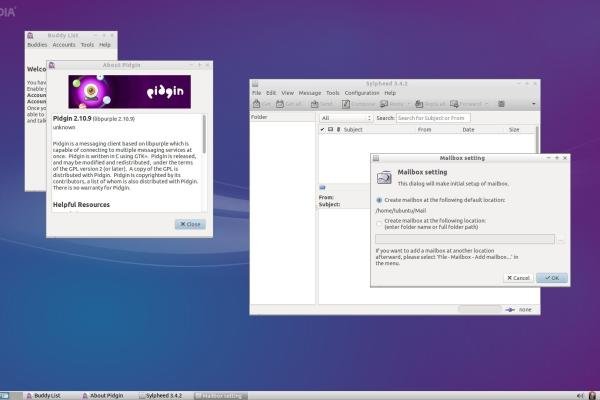The image size is (600, 400).
Task: Click the Forward icon in Sylpheed toolbar
Action: (454, 104)
